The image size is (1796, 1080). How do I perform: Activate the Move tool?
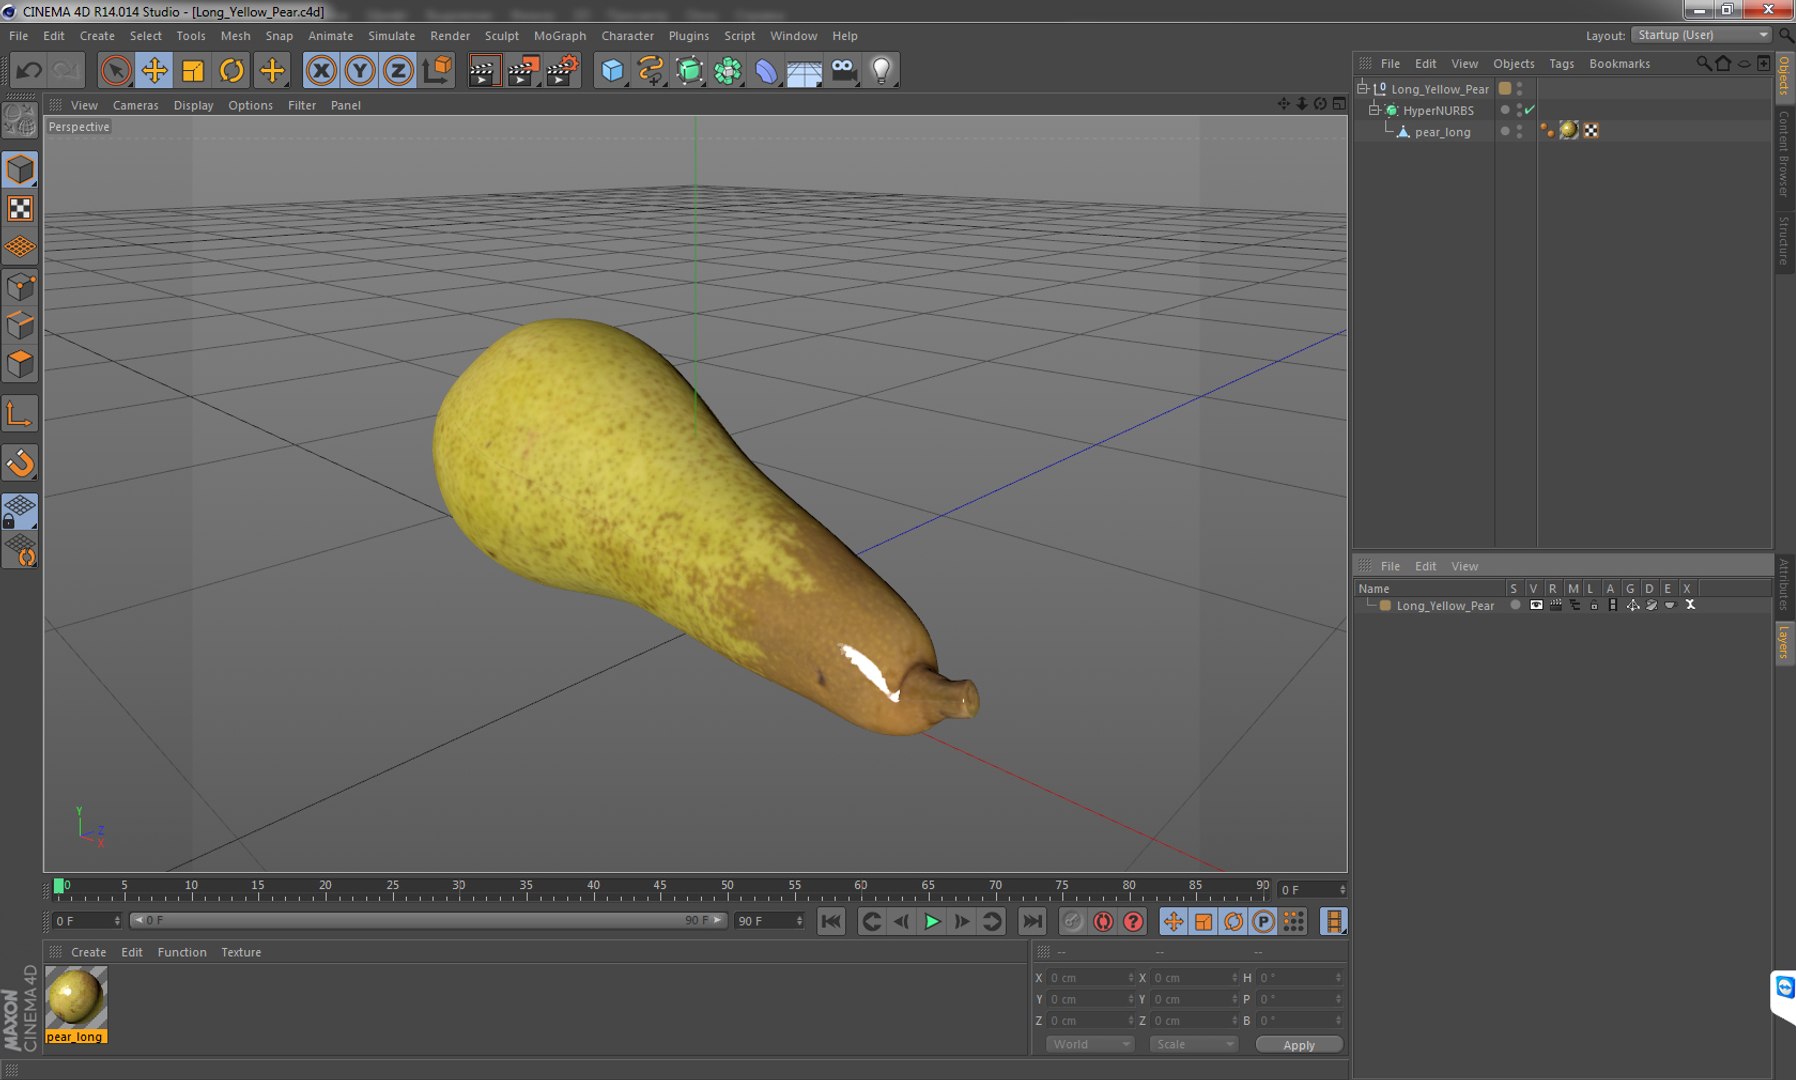pos(154,70)
